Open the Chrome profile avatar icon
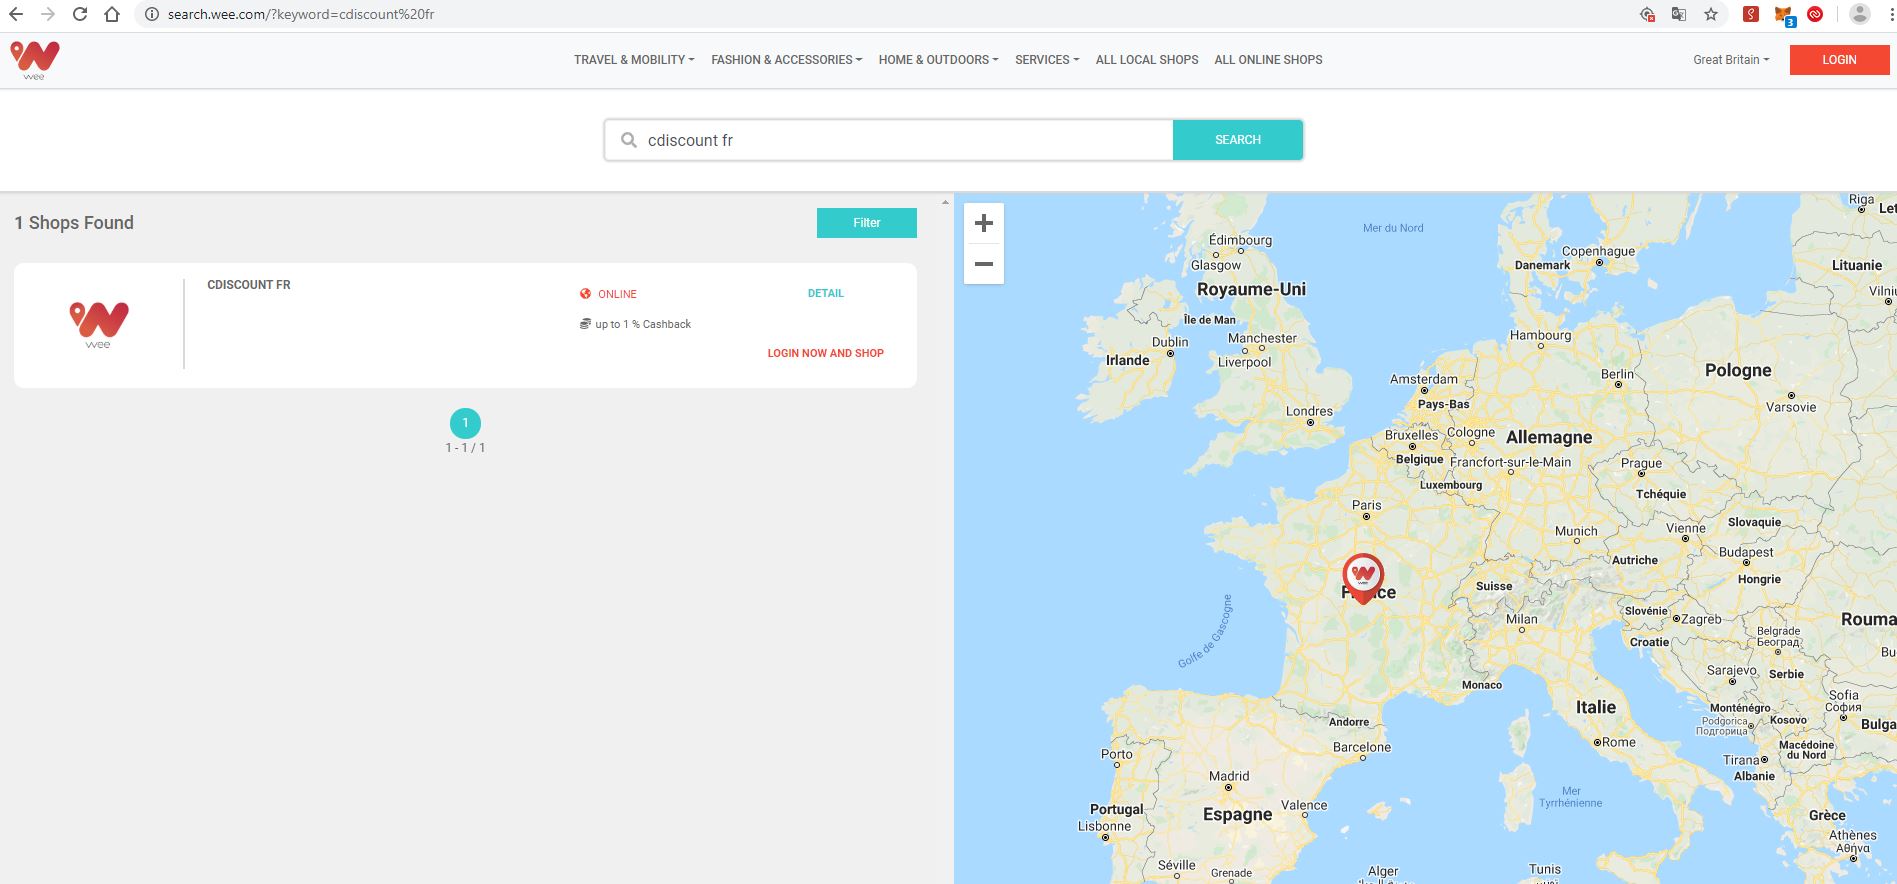 (1859, 14)
